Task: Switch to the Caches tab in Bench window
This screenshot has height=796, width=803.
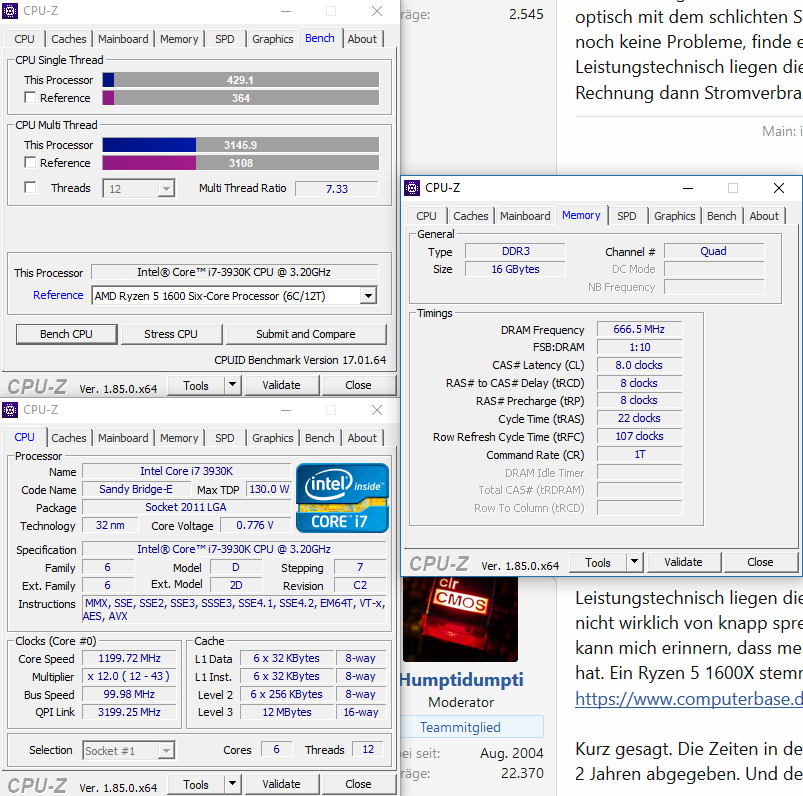Action: [x=69, y=39]
